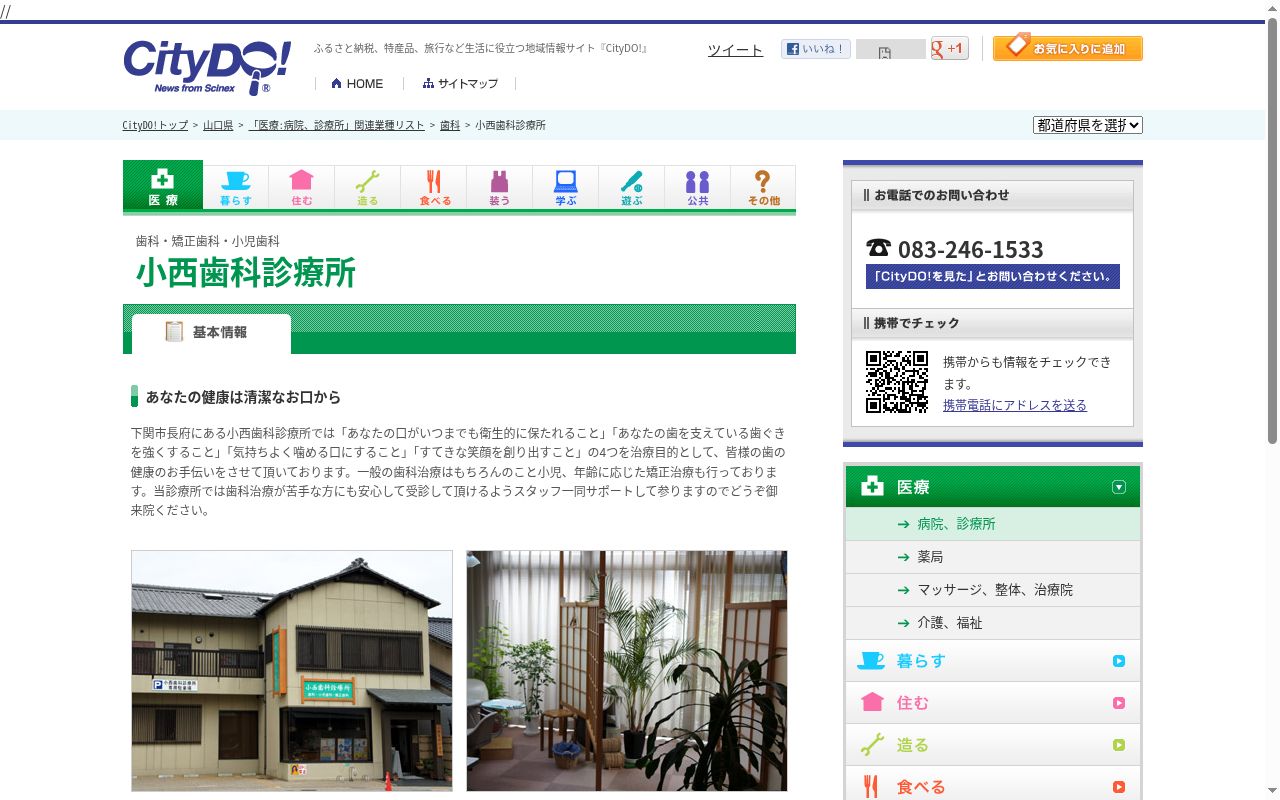Select the 装う clothing icon
This screenshot has width=1280, height=800.
[x=500, y=187]
